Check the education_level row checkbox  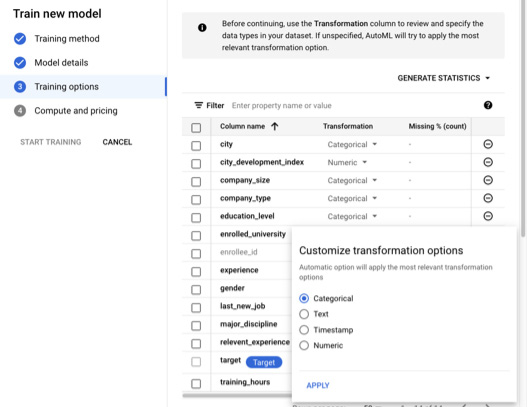(x=196, y=218)
